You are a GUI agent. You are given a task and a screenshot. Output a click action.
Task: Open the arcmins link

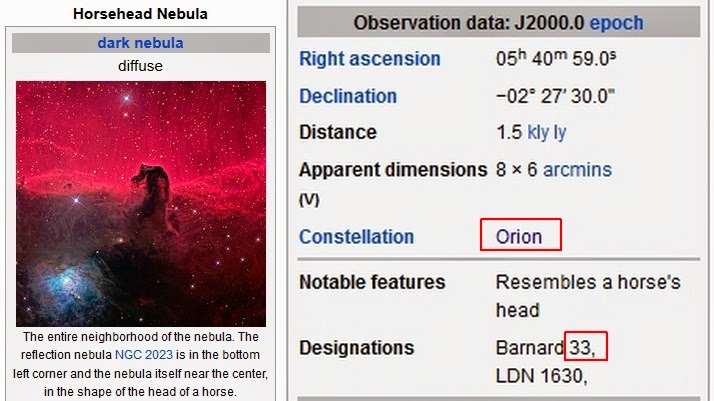point(577,169)
